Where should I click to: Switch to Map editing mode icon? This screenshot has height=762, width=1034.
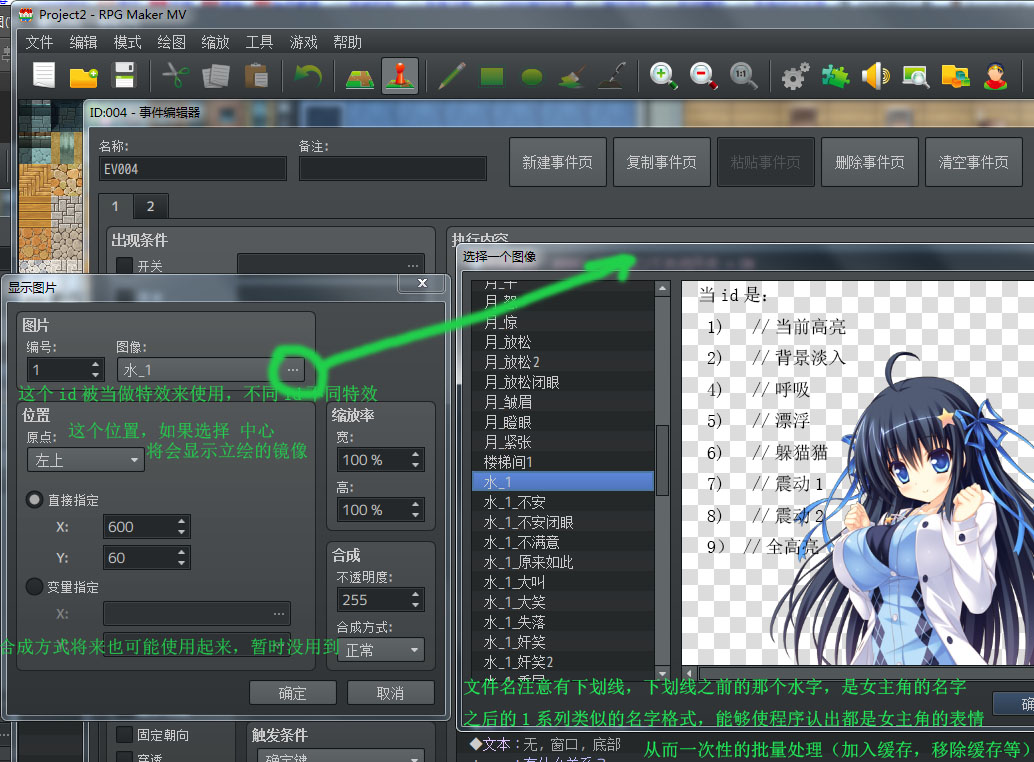click(x=360, y=76)
